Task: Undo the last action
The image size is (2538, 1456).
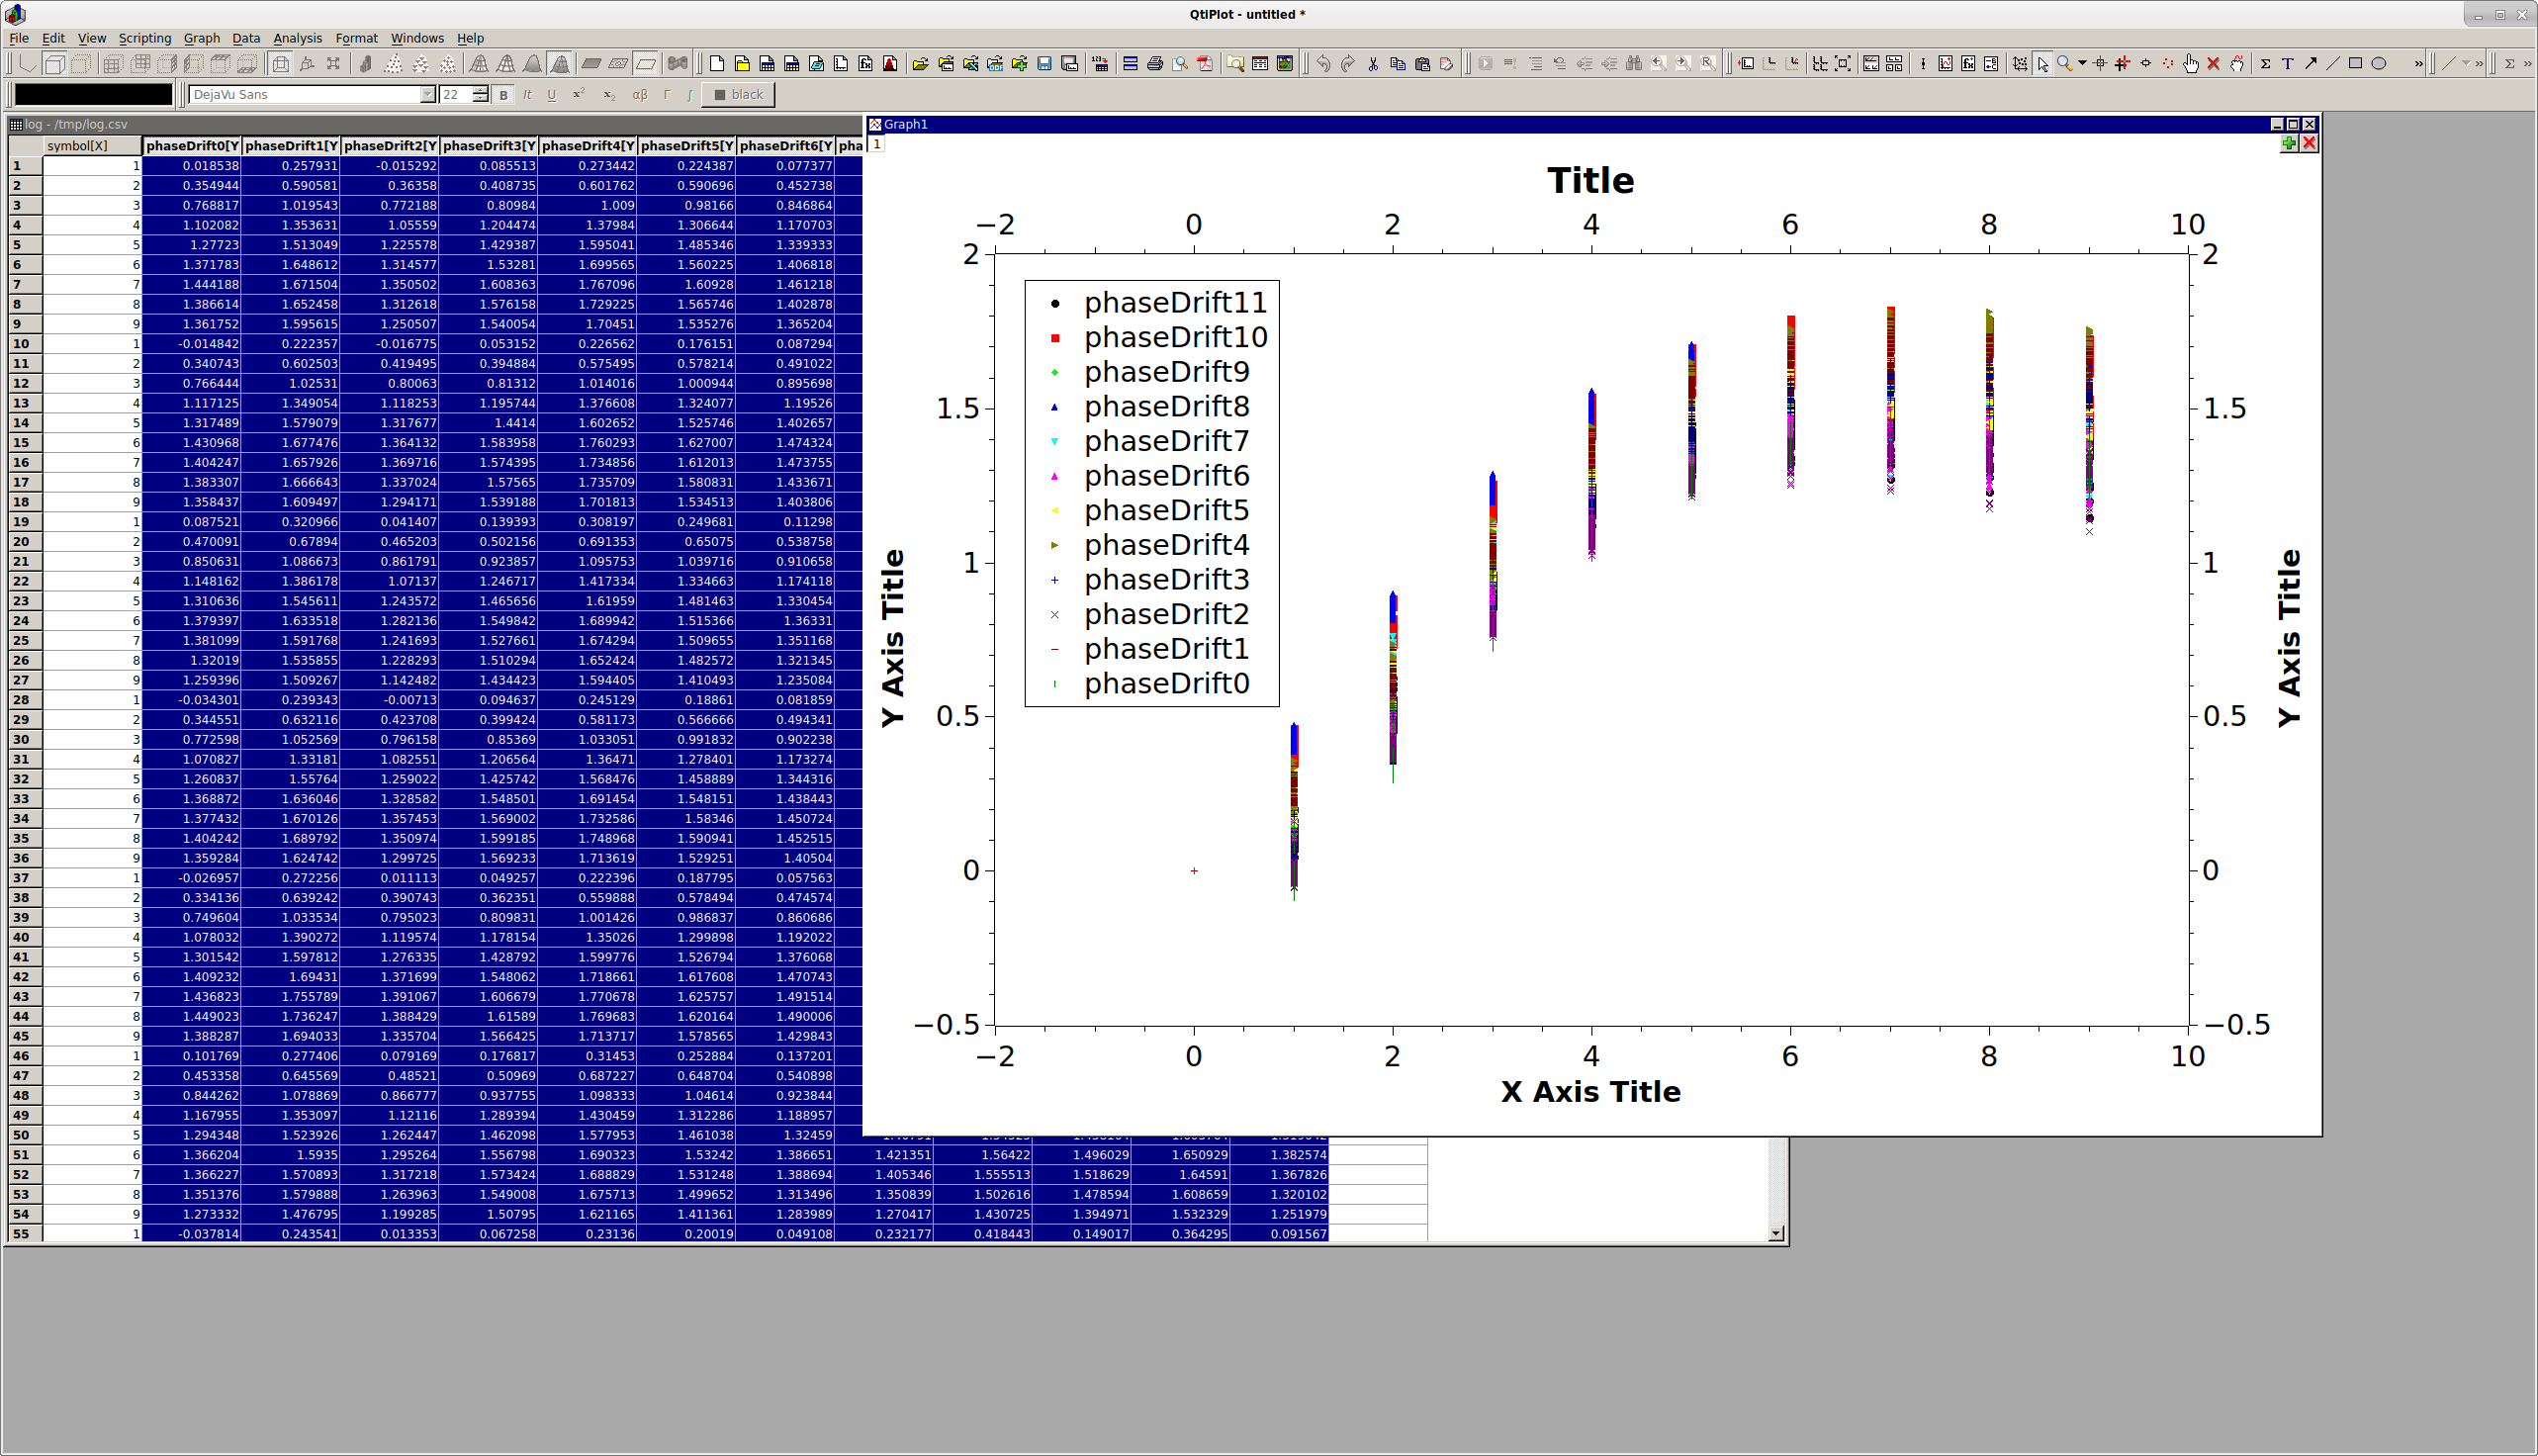Action: 1323,64
